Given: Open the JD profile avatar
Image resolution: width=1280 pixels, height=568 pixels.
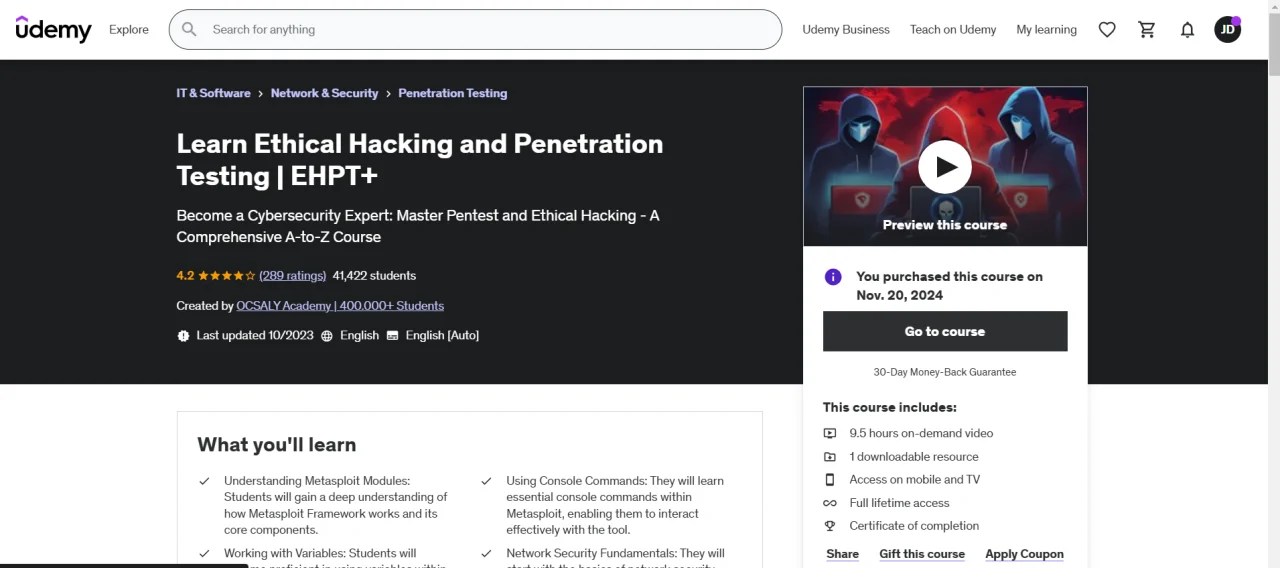Looking at the screenshot, I should pyautogui.click(x=1227, y=29).
